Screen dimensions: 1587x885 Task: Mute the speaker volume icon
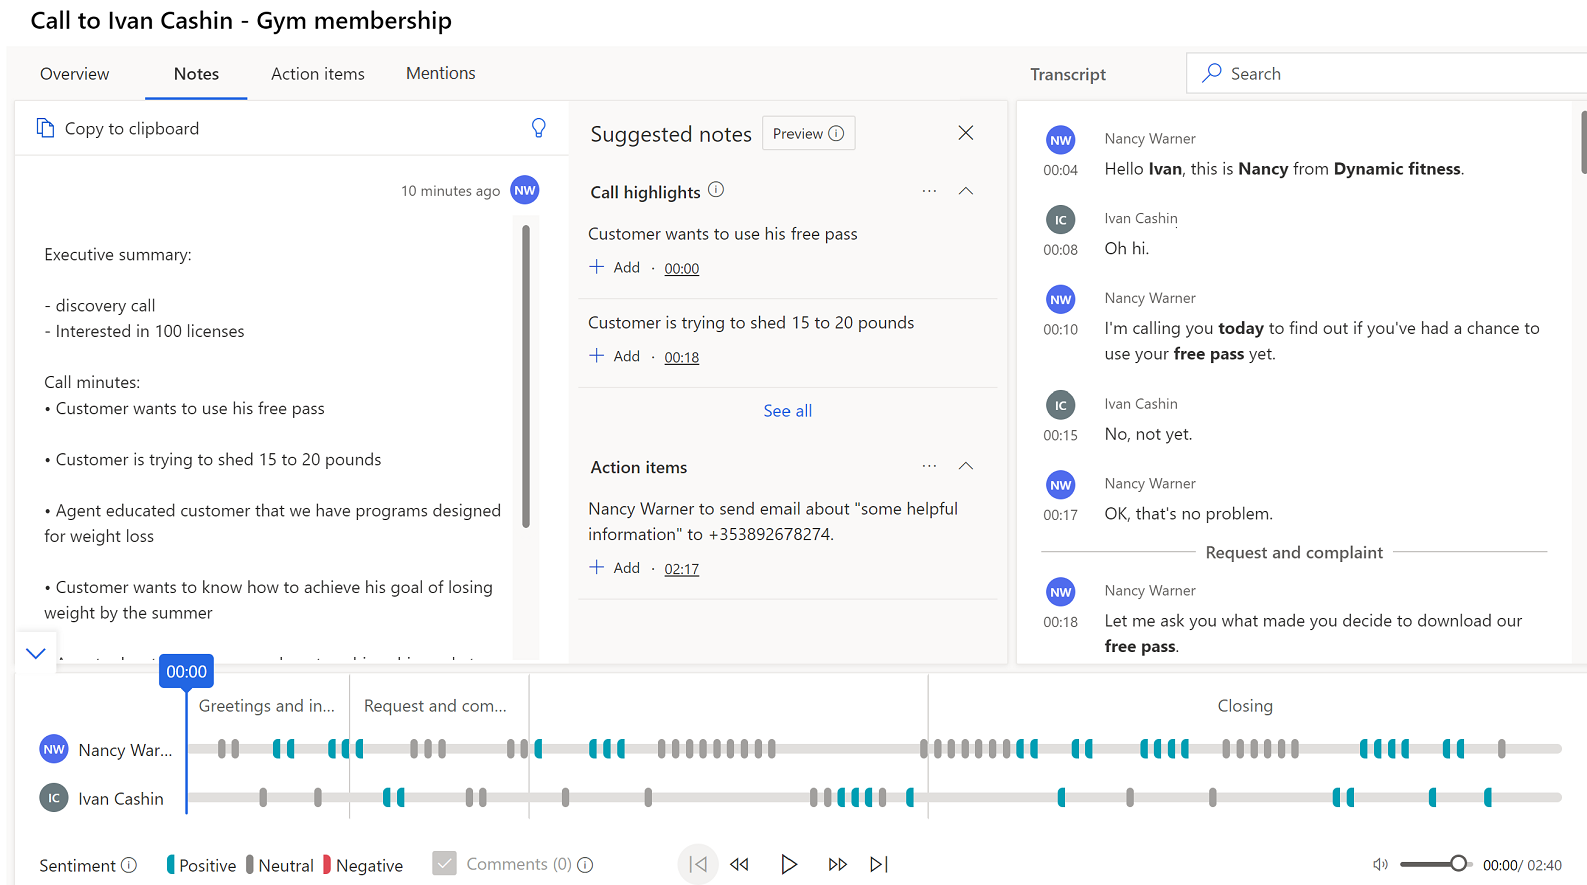click(1380, 864)
